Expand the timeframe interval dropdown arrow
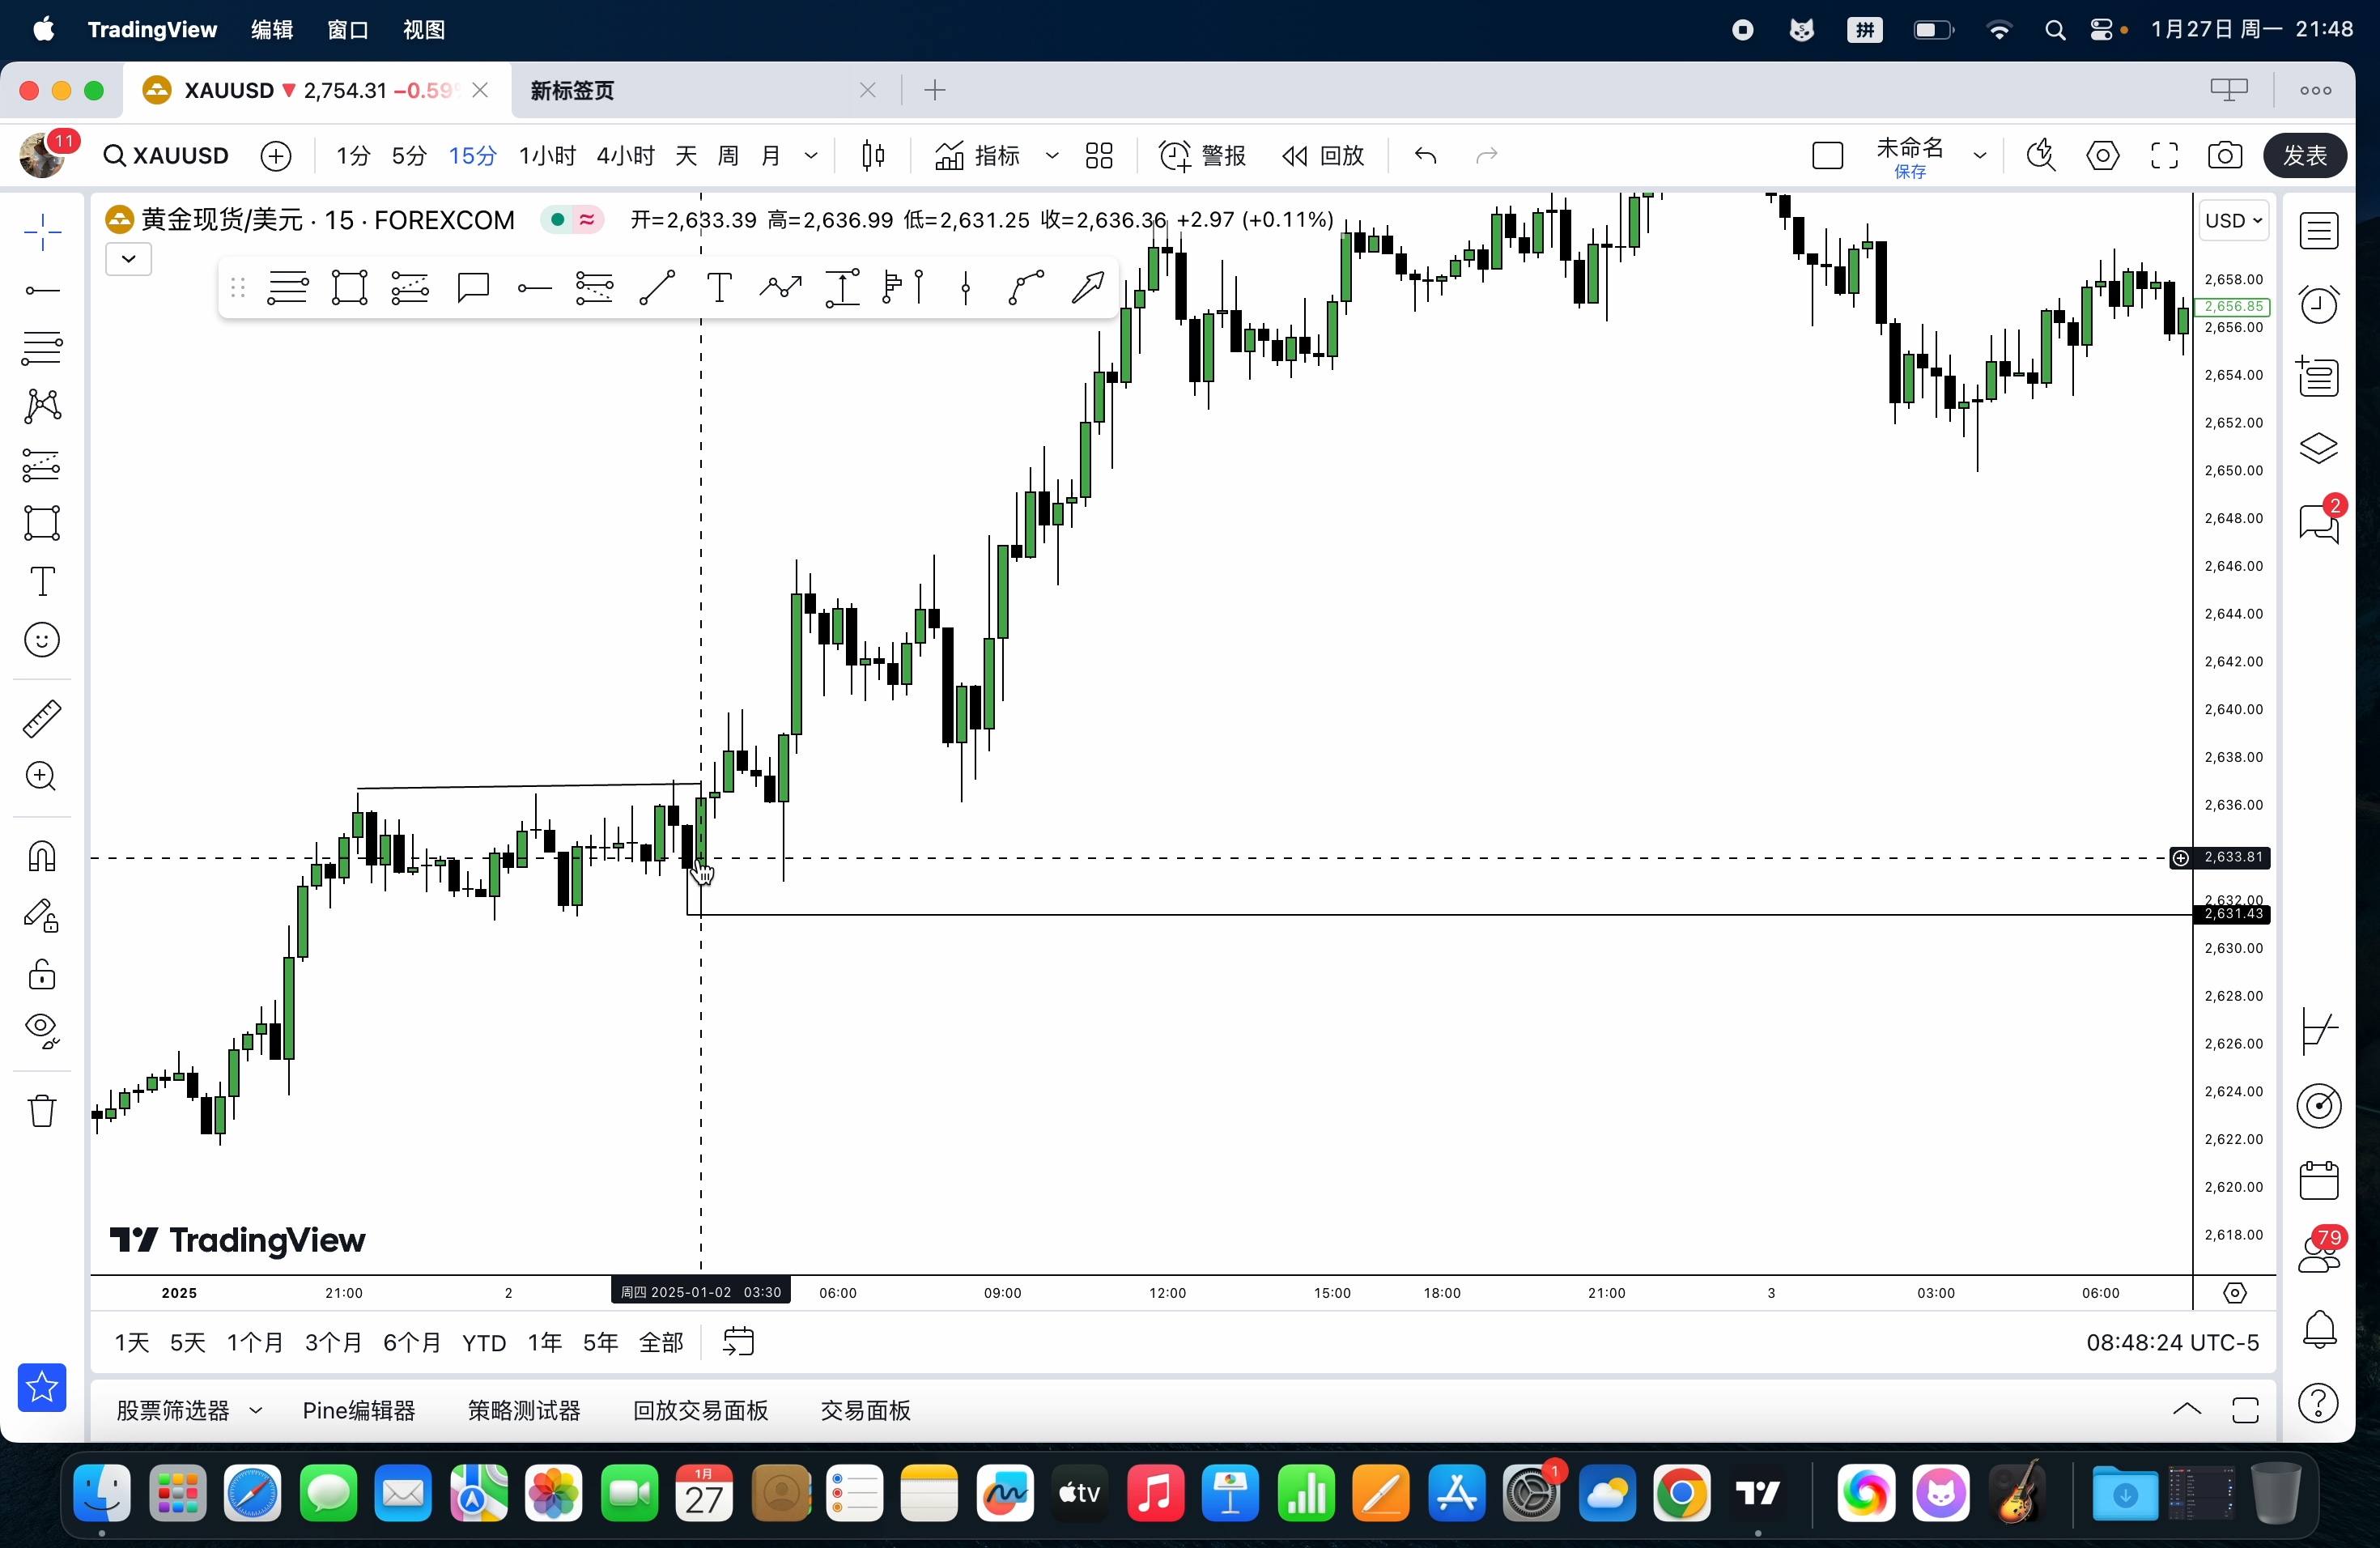Image resolution: width=2380 pixels, height=1548 pixels. click(x=811, y=155)
